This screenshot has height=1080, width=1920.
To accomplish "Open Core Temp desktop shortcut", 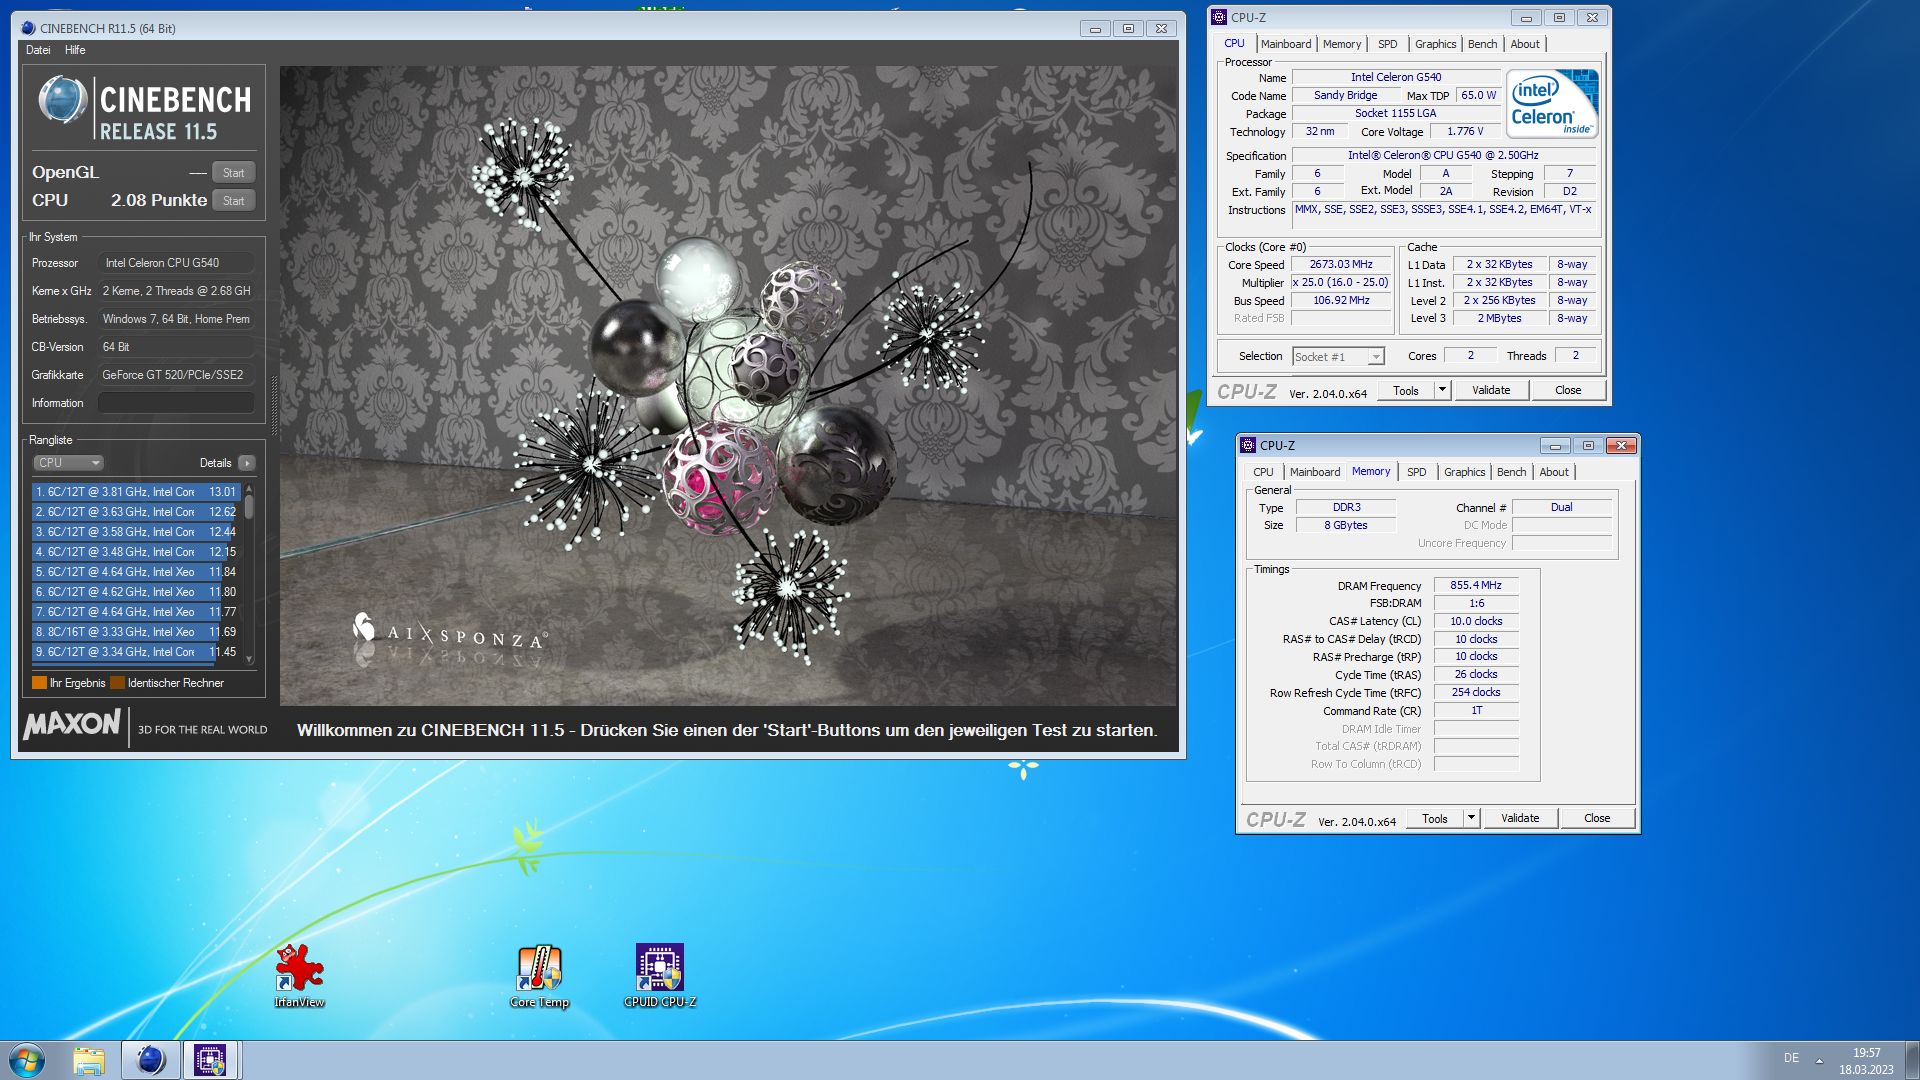I will point(539,975).
